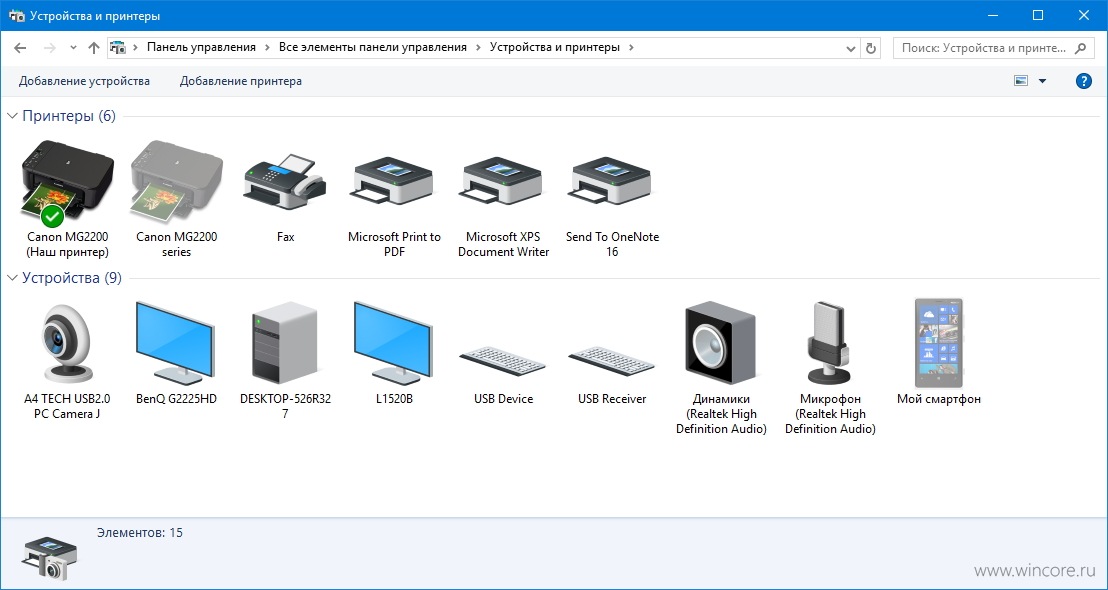Go back with the left arrow
Viewport: 1108px width, 590px height.
point(20,47)
